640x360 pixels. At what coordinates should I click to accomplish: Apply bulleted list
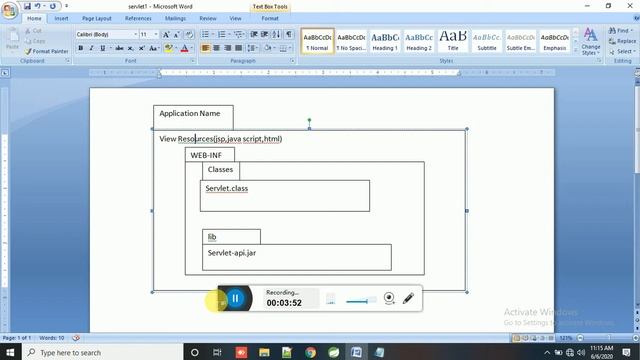click(205, 34)
